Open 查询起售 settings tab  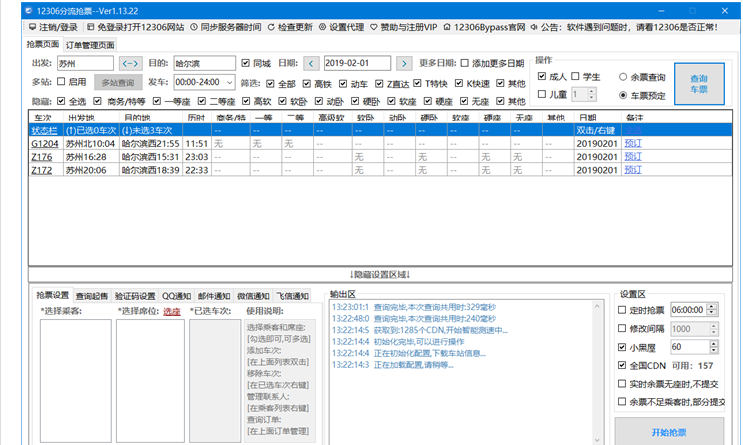tap(92, 296)
